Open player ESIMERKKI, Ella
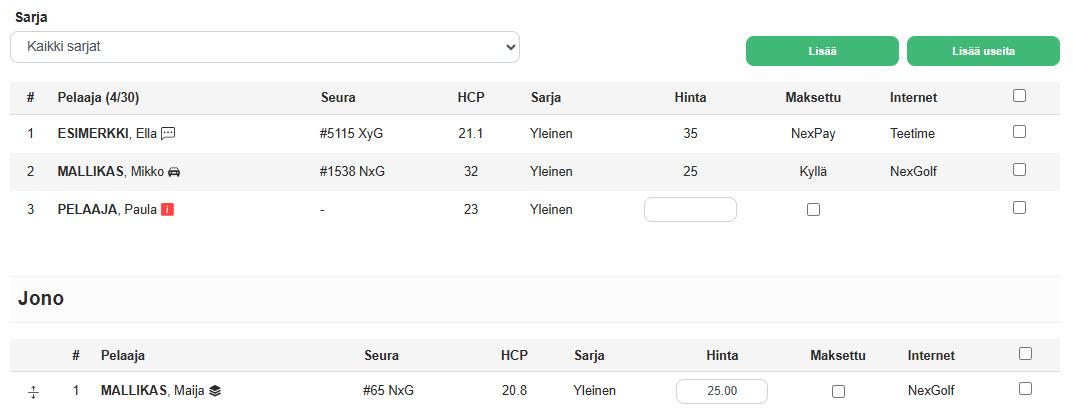The image size is (1073, 415). [107, 134]
